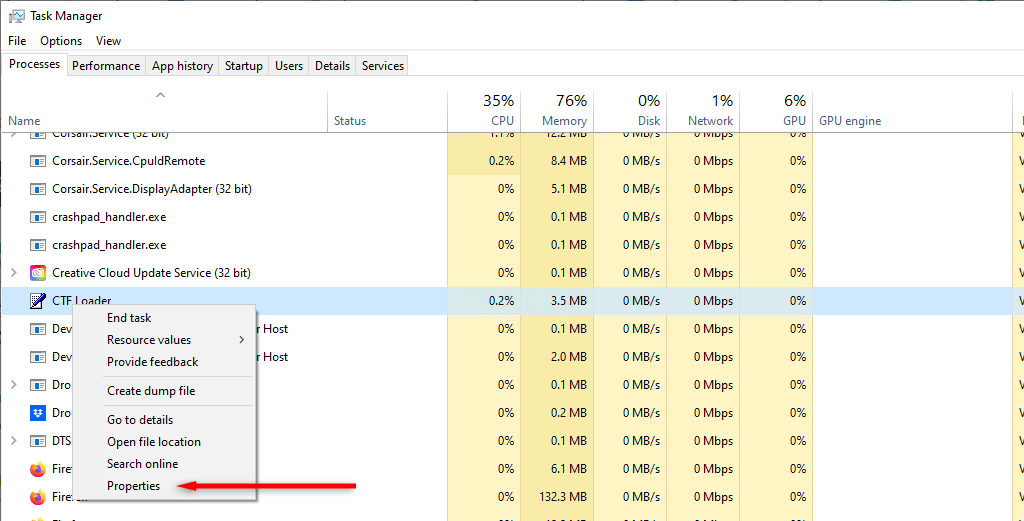Expand the DTS process group
1024x521 pixels.
(13, 441)
